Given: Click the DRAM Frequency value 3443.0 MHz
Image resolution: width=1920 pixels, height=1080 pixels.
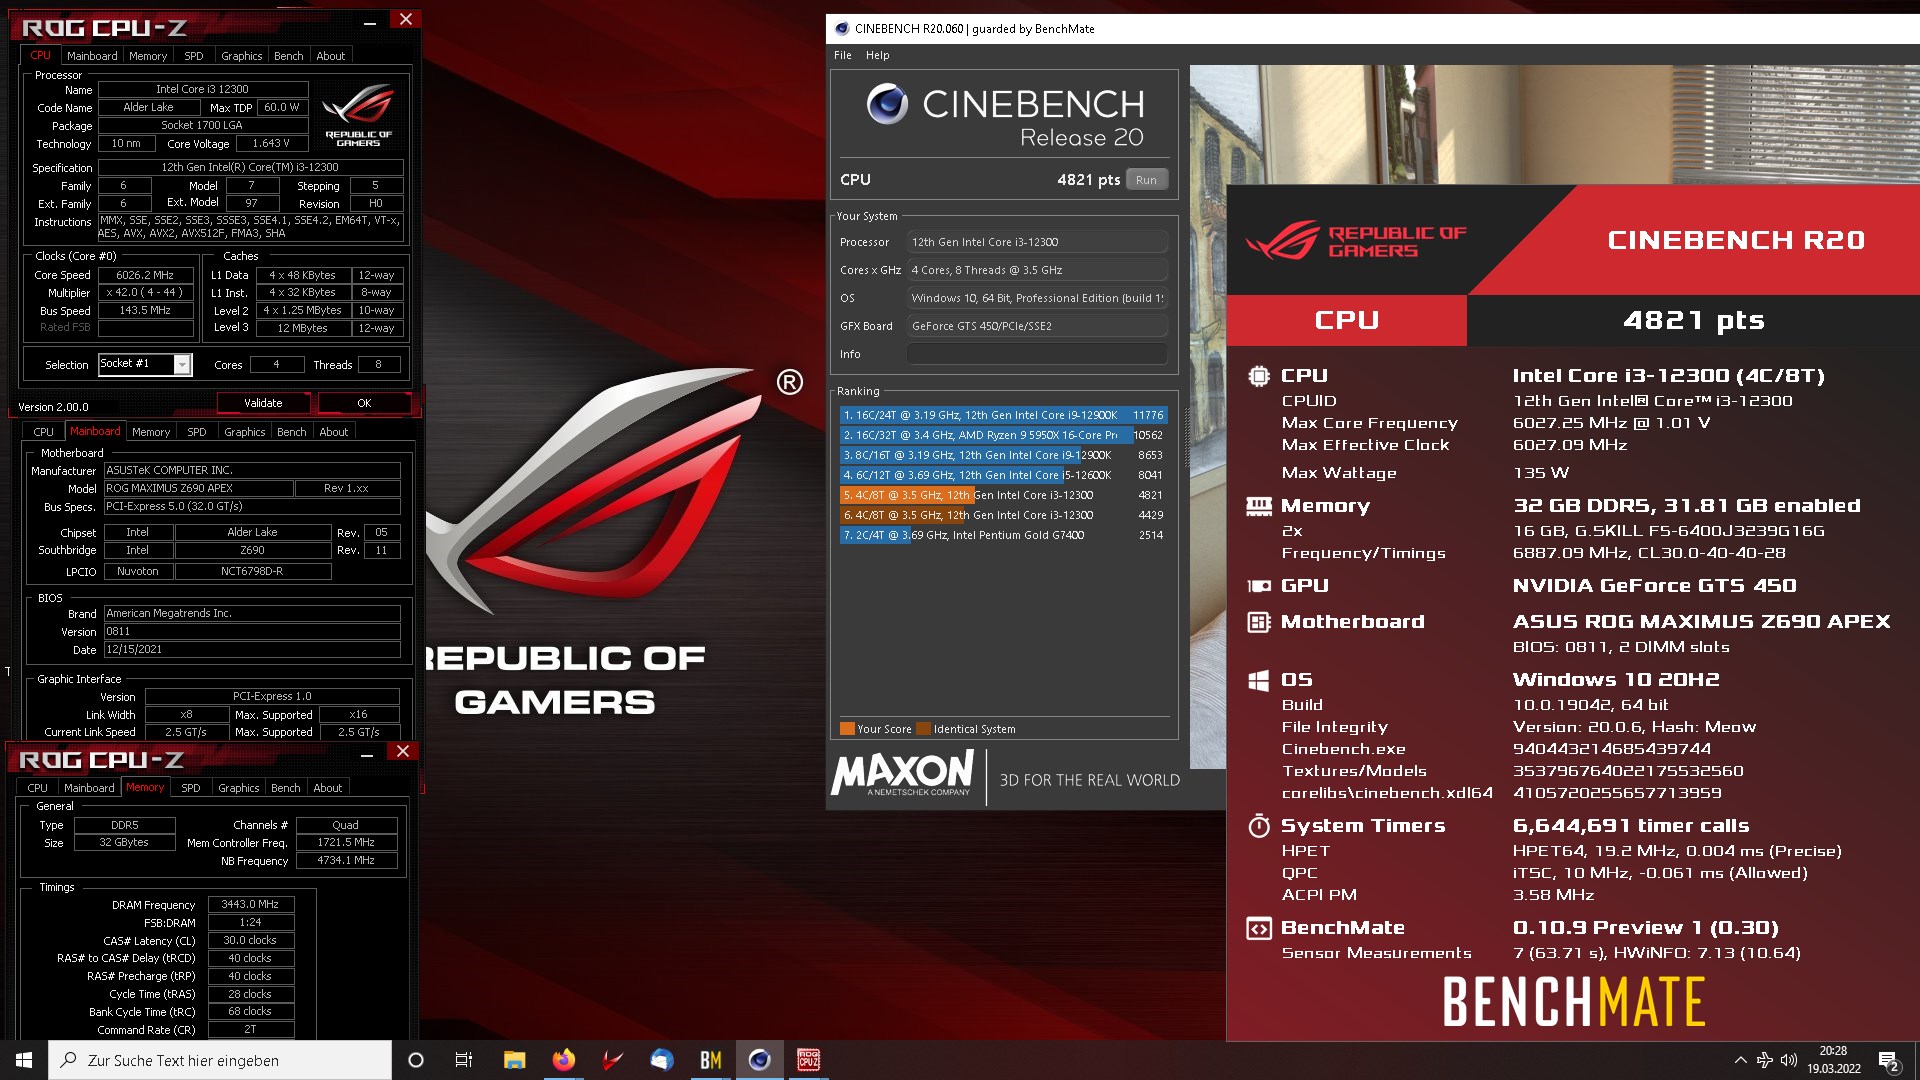Looking at the screenshot, I should click(x=249, y=904).
